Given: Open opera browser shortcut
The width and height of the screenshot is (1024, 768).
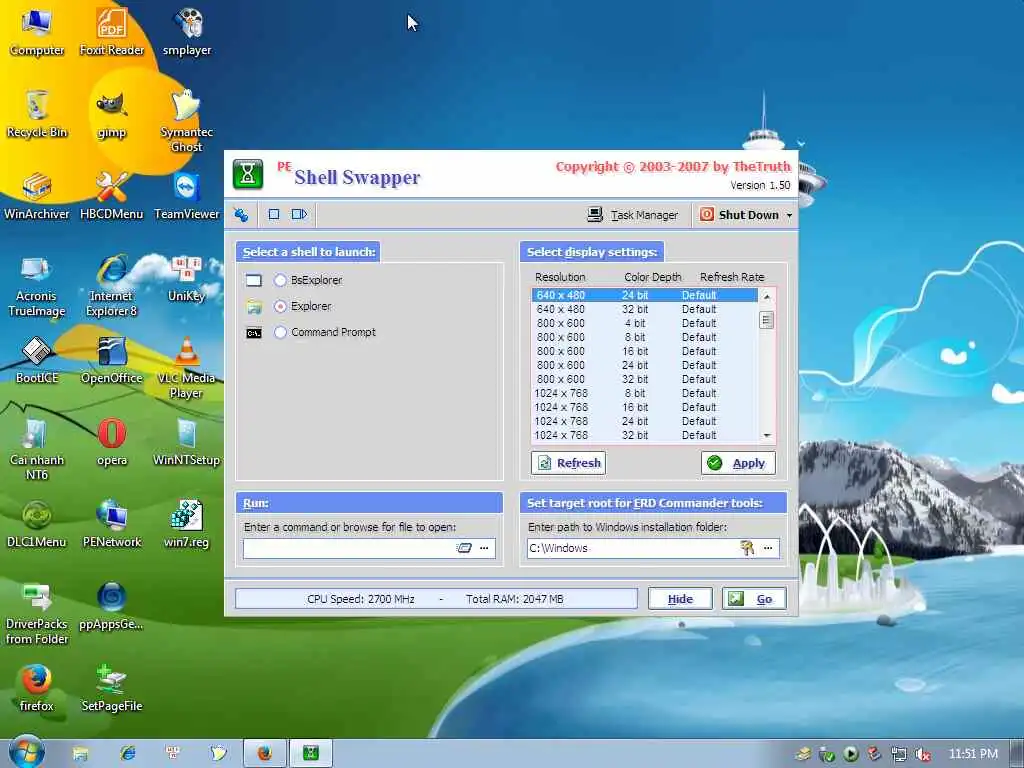Looking at the screenshot, I should [x=112, y=442].
